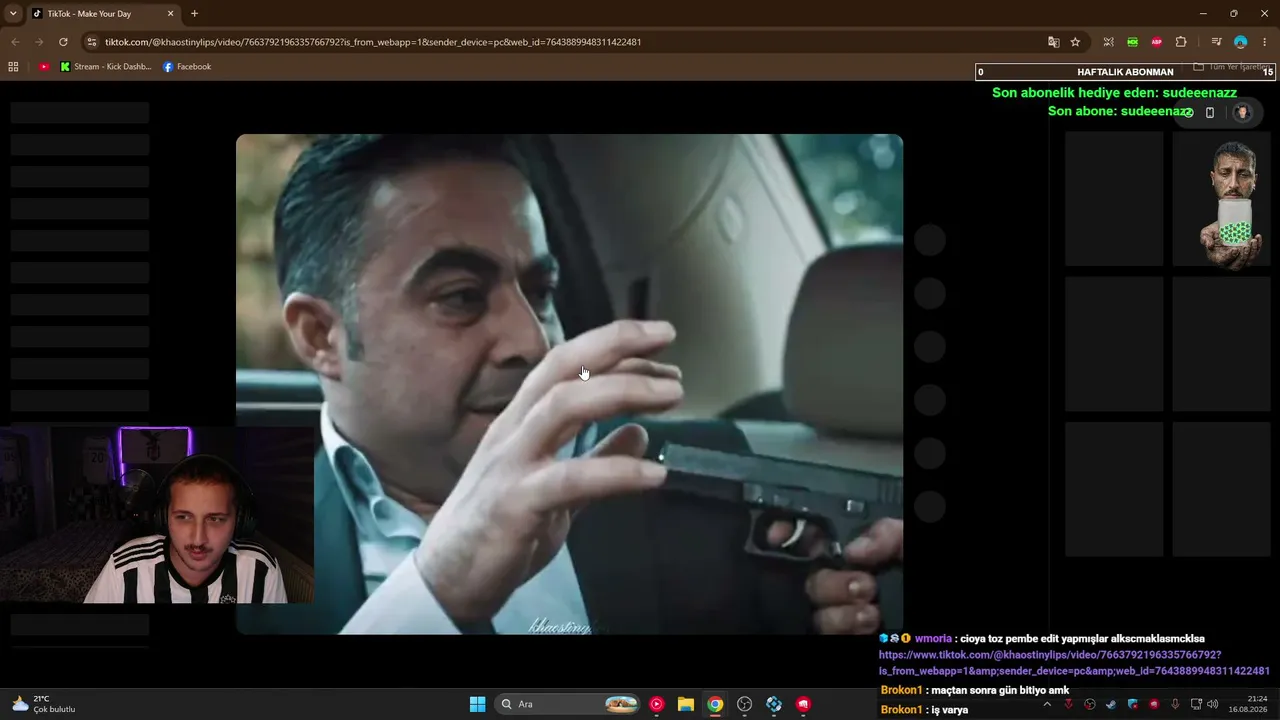Open the crossed-arrows browser extension
Image resolution: width=1280 pixels, height=720 pixels.
click(x=1108, y=42)
